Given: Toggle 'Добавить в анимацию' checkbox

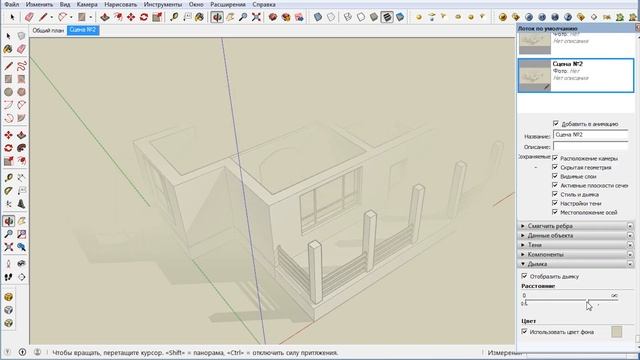Looking at the screenshot, I should click(556, 123).
